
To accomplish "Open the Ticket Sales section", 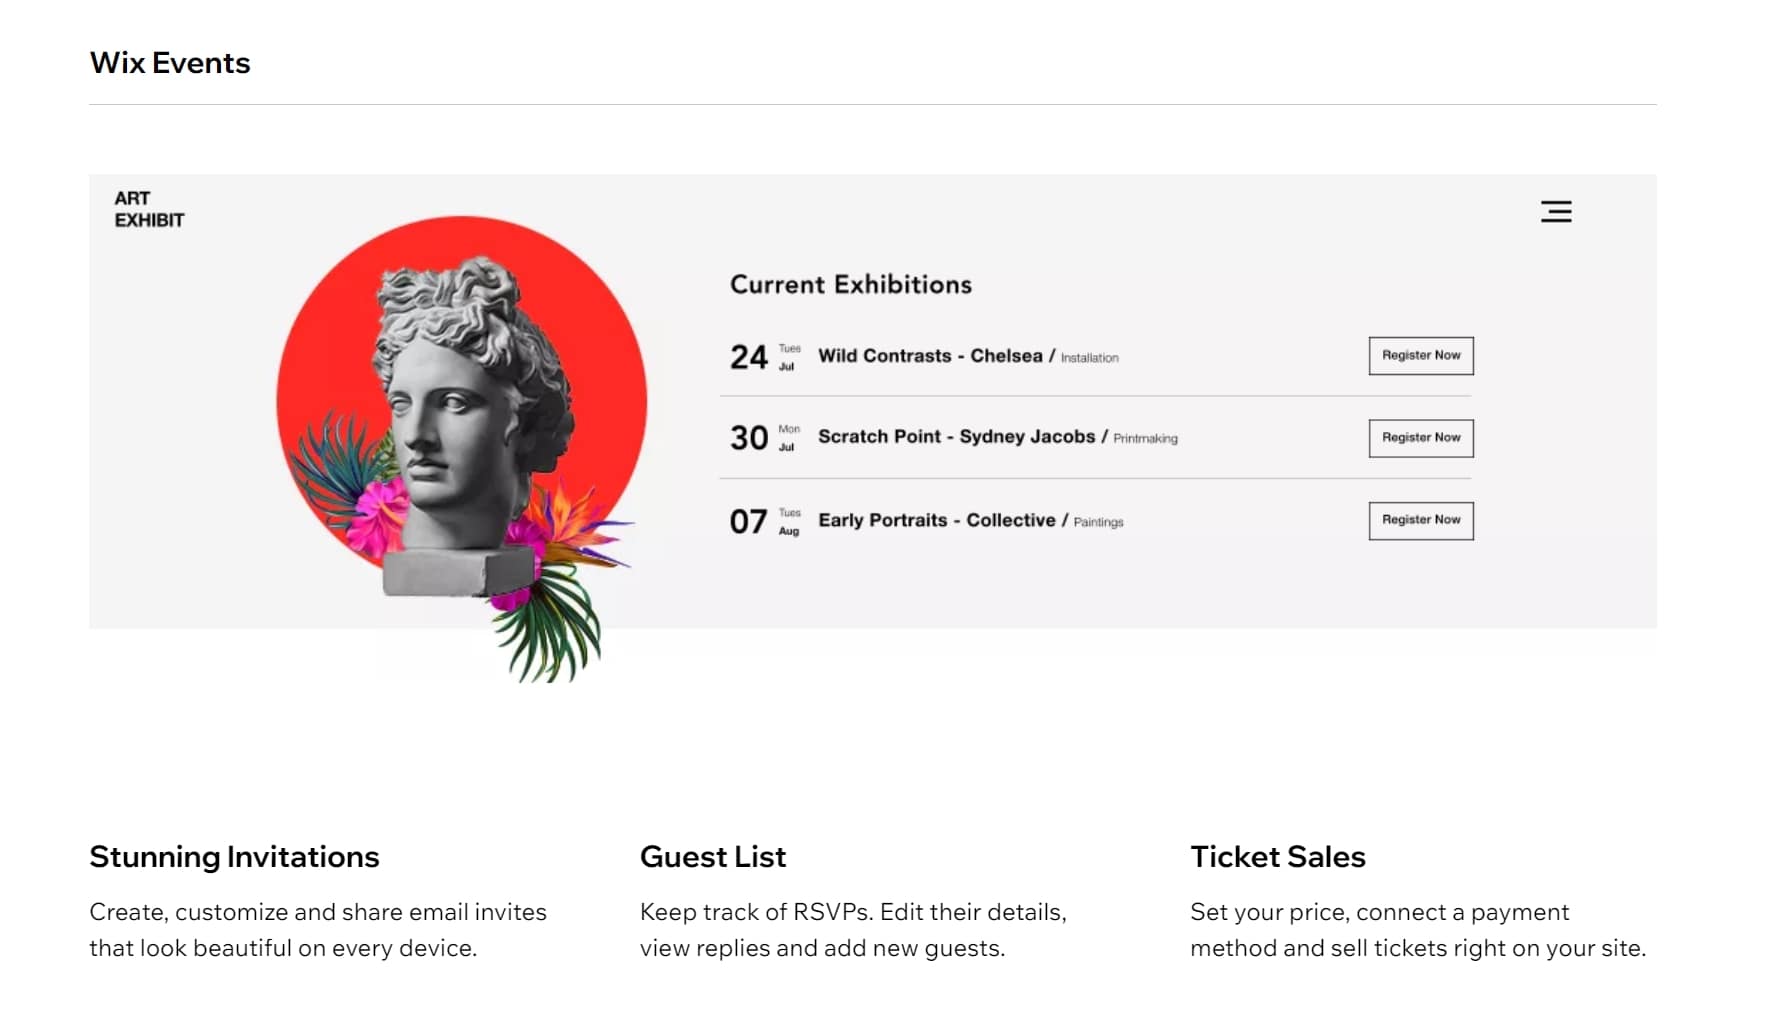I will (1278, 857).
